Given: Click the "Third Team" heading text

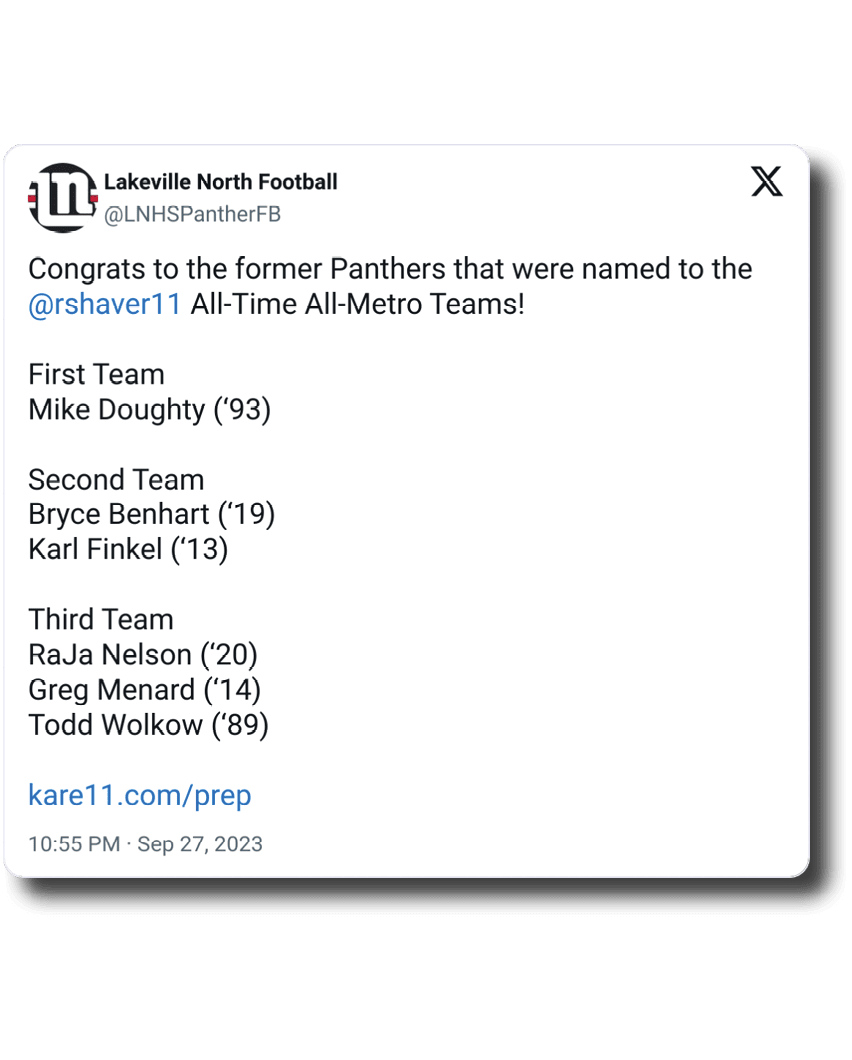Looking at the screenshot, I should click(101, 620).
